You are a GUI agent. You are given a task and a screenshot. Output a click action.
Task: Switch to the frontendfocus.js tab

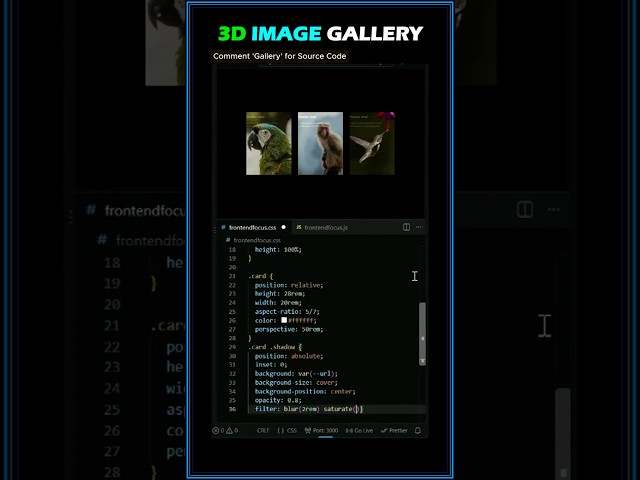pos(322,227)
